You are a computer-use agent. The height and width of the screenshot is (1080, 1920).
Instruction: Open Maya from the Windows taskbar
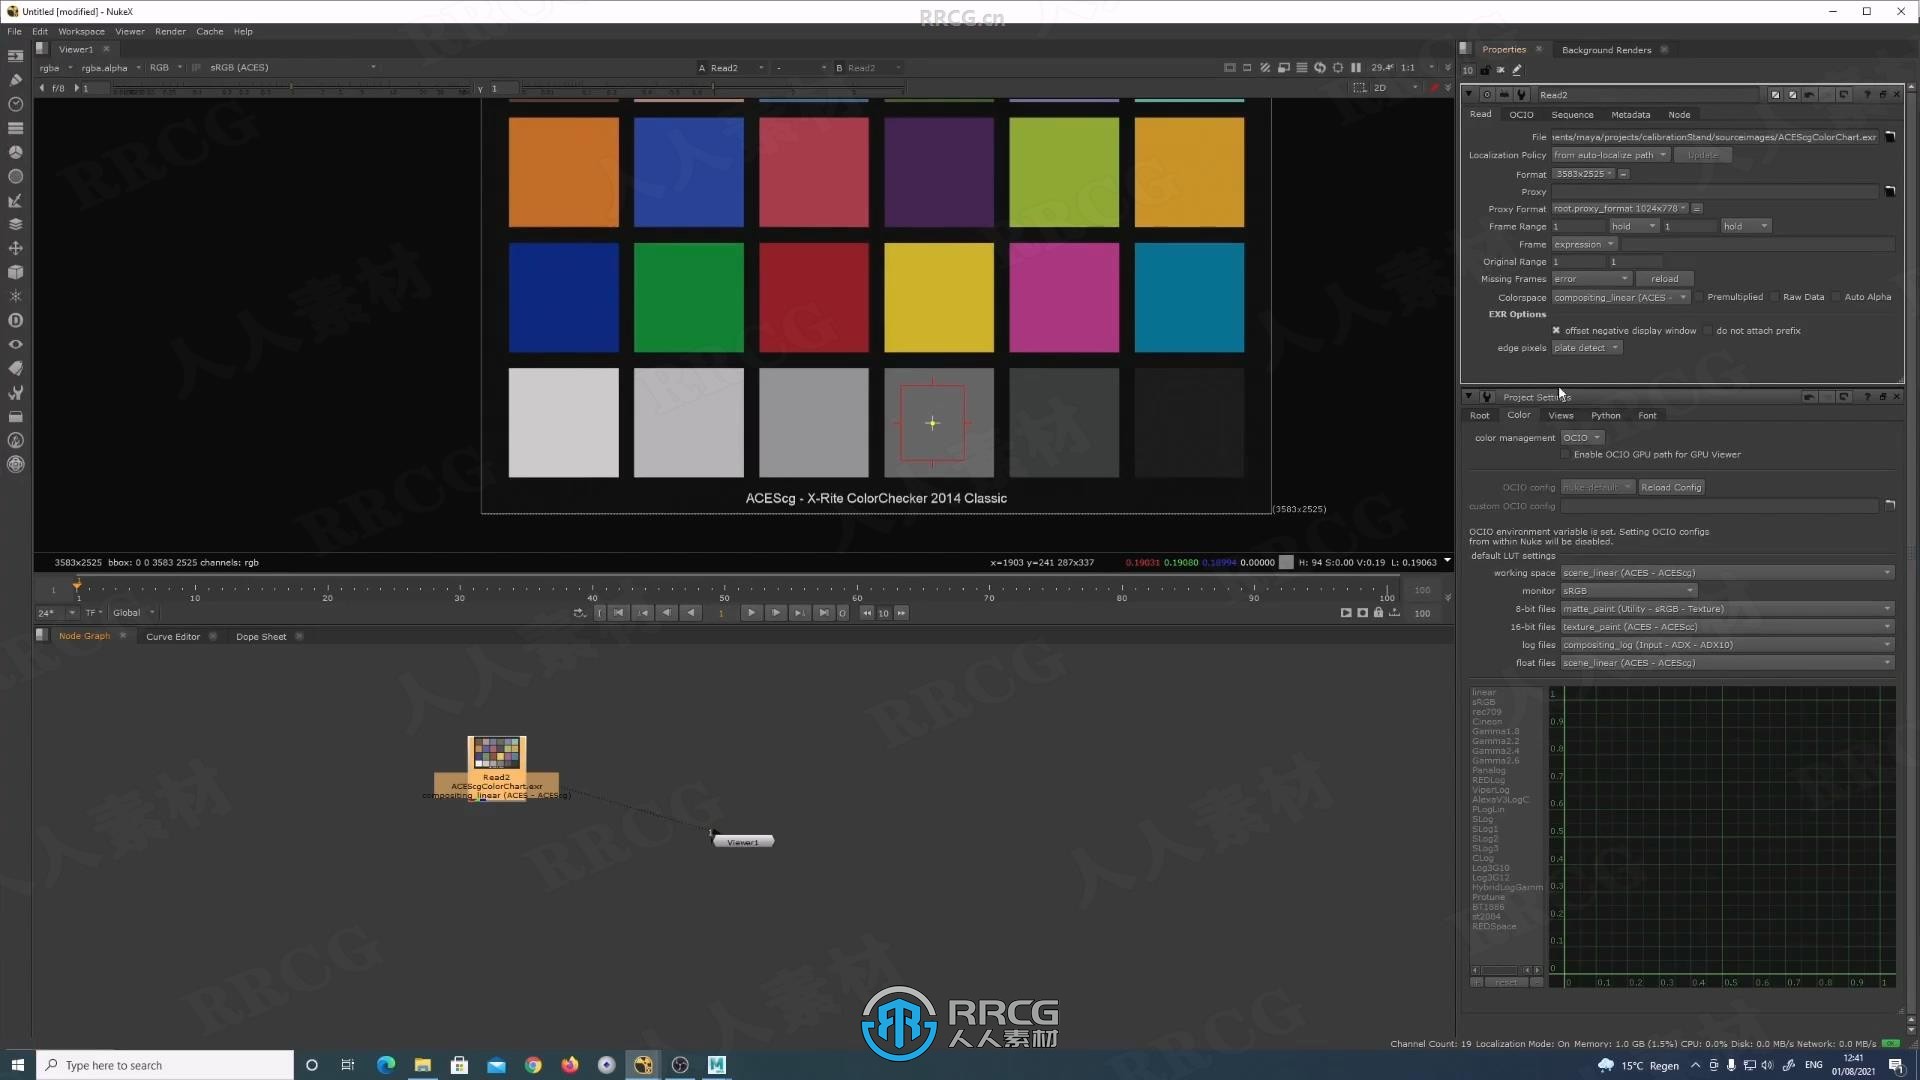pos(717,1065)
